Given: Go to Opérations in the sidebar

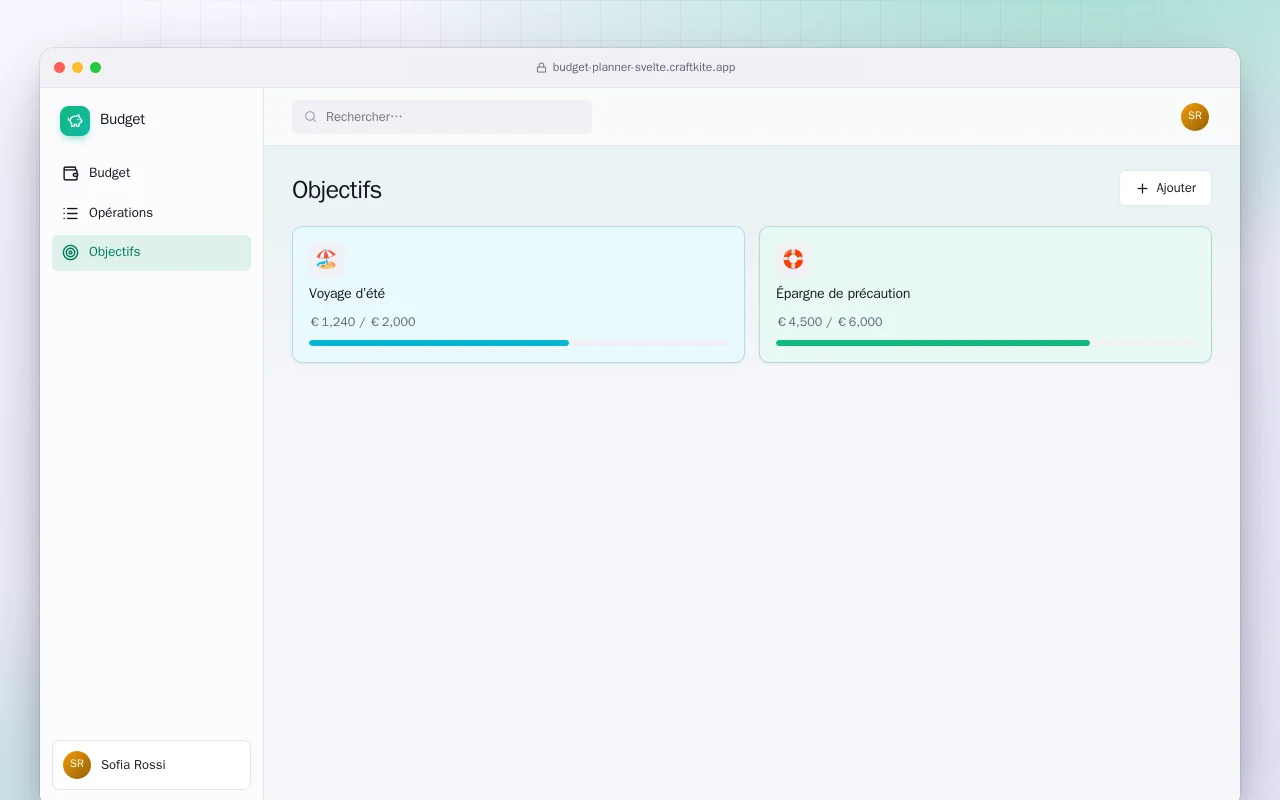Looking at the screenshot, I should pyautogui.click(x=151, y=213).
